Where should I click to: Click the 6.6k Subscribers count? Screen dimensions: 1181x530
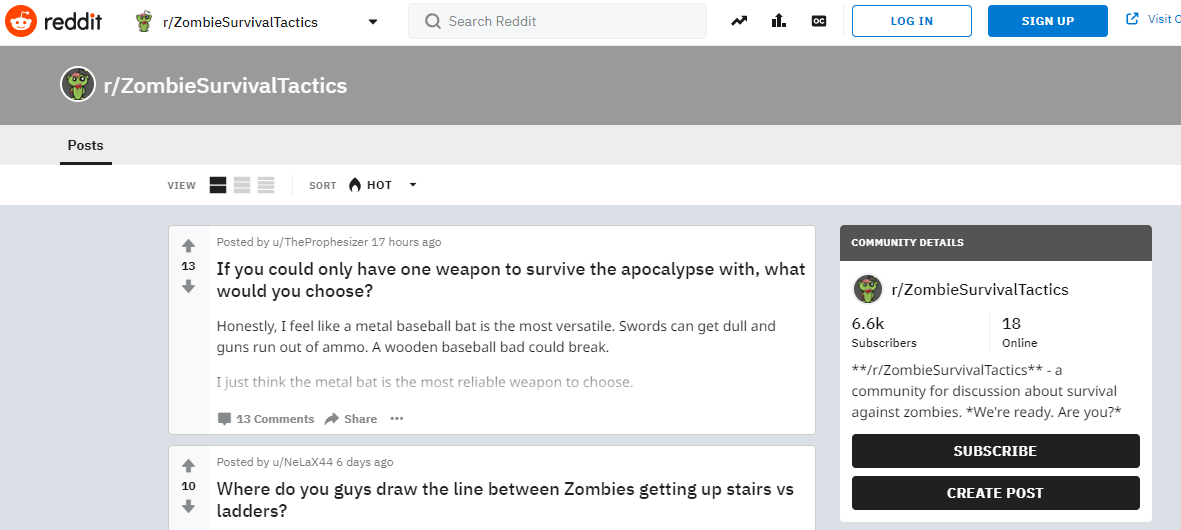point(883,332)
